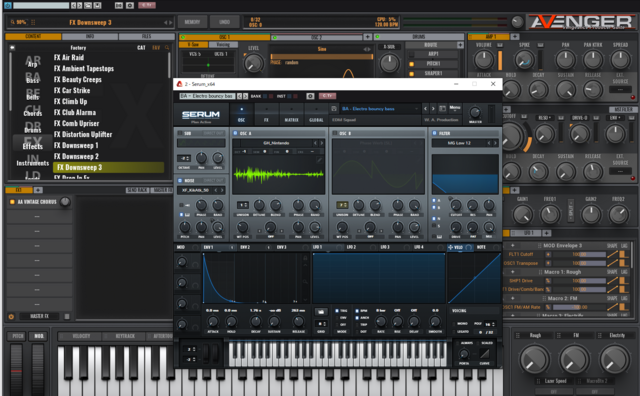
Task: Open the Serum preset browser icon
Action: [x=442, y=109]
